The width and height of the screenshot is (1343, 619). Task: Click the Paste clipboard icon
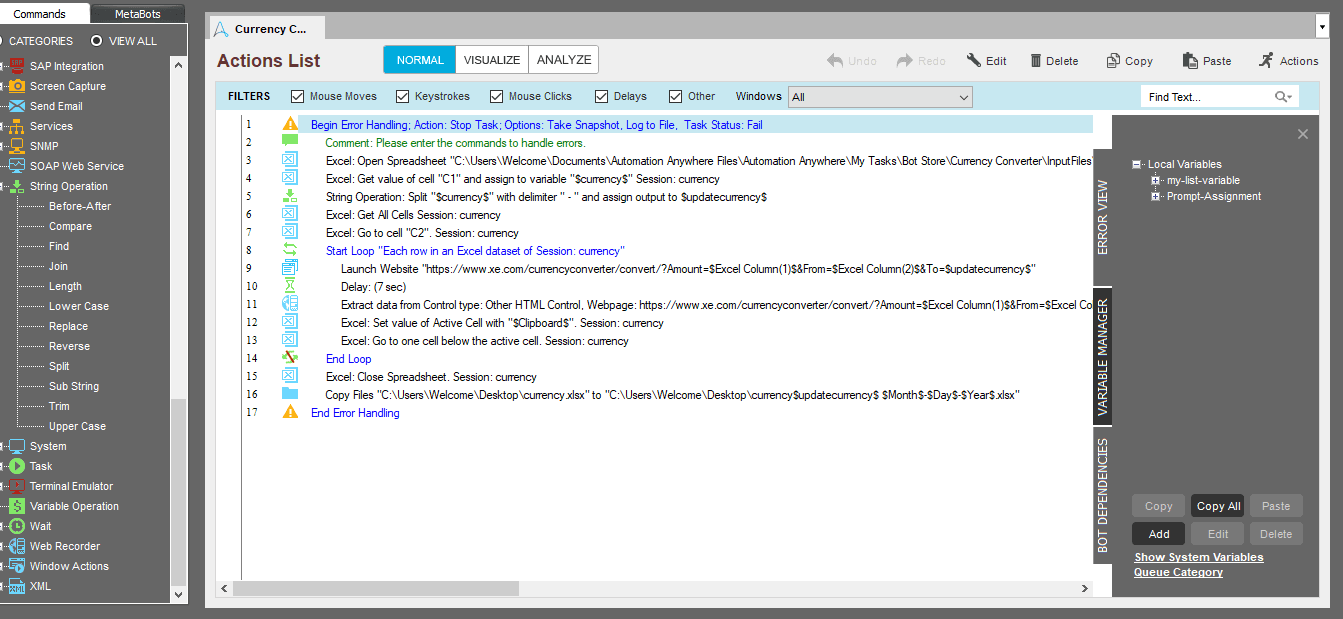pos(1190,61)
